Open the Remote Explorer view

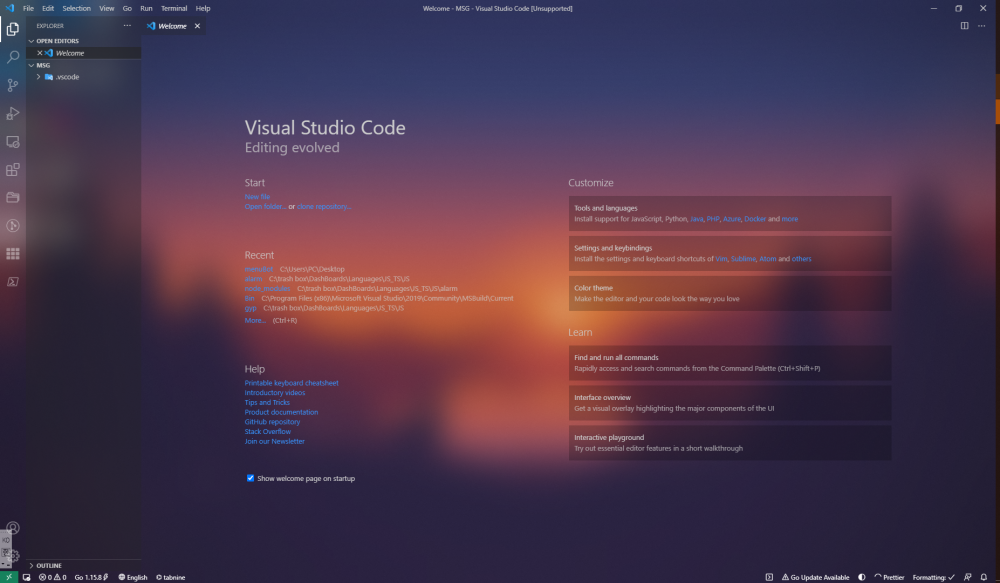[13, 142]
